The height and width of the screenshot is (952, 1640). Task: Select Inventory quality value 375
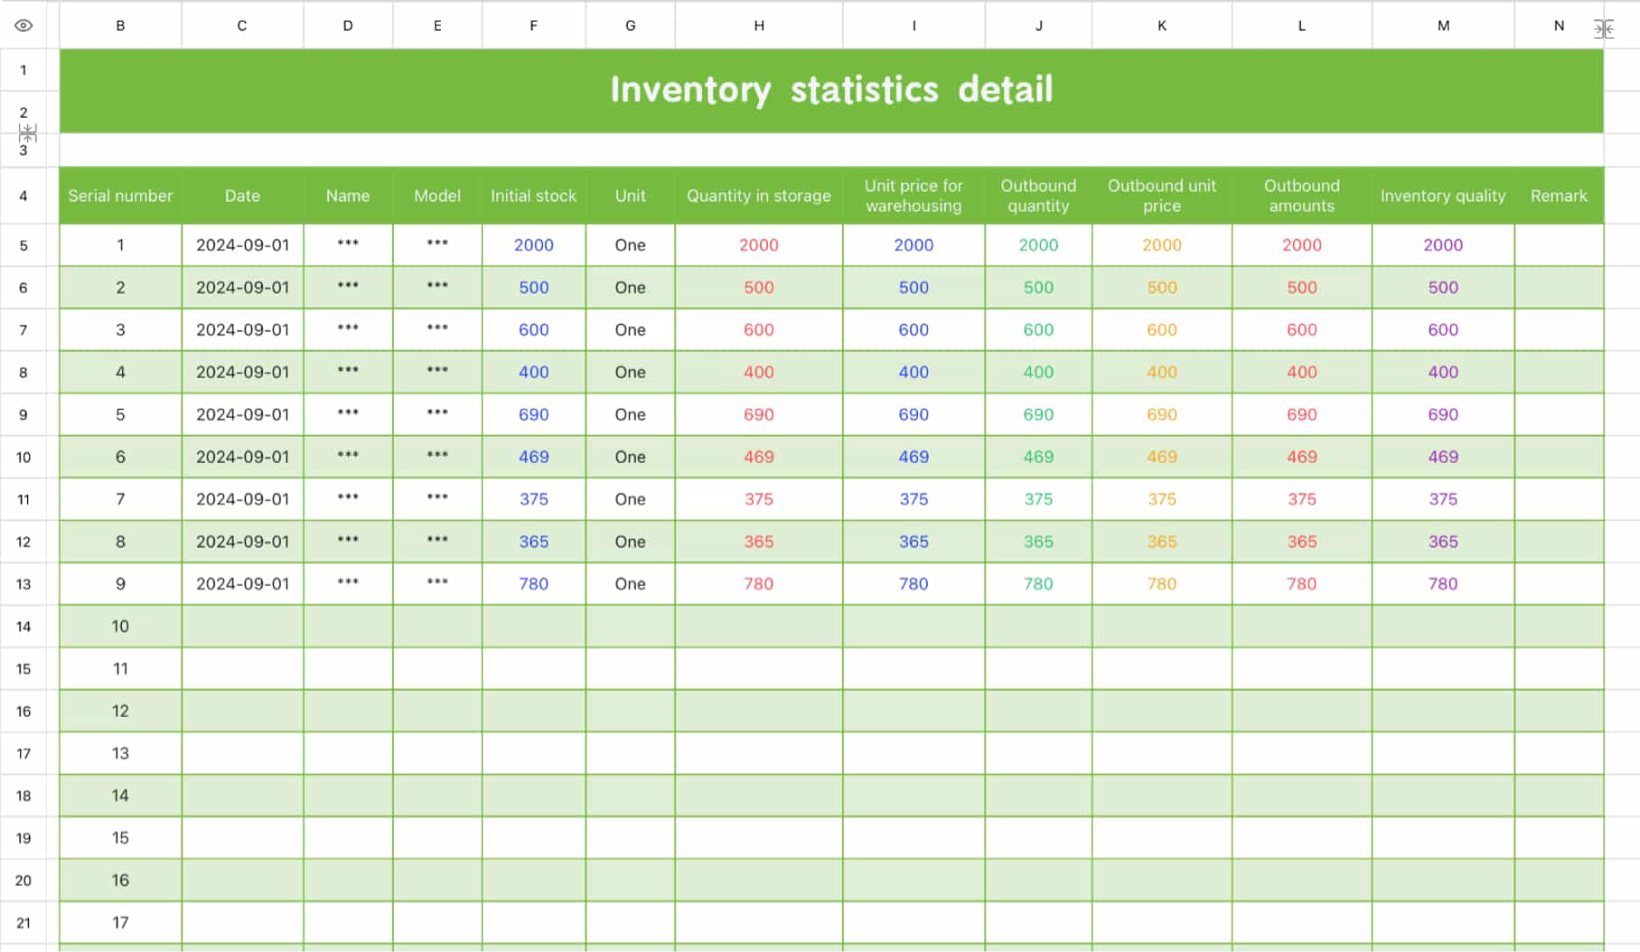coord(1443,499)
